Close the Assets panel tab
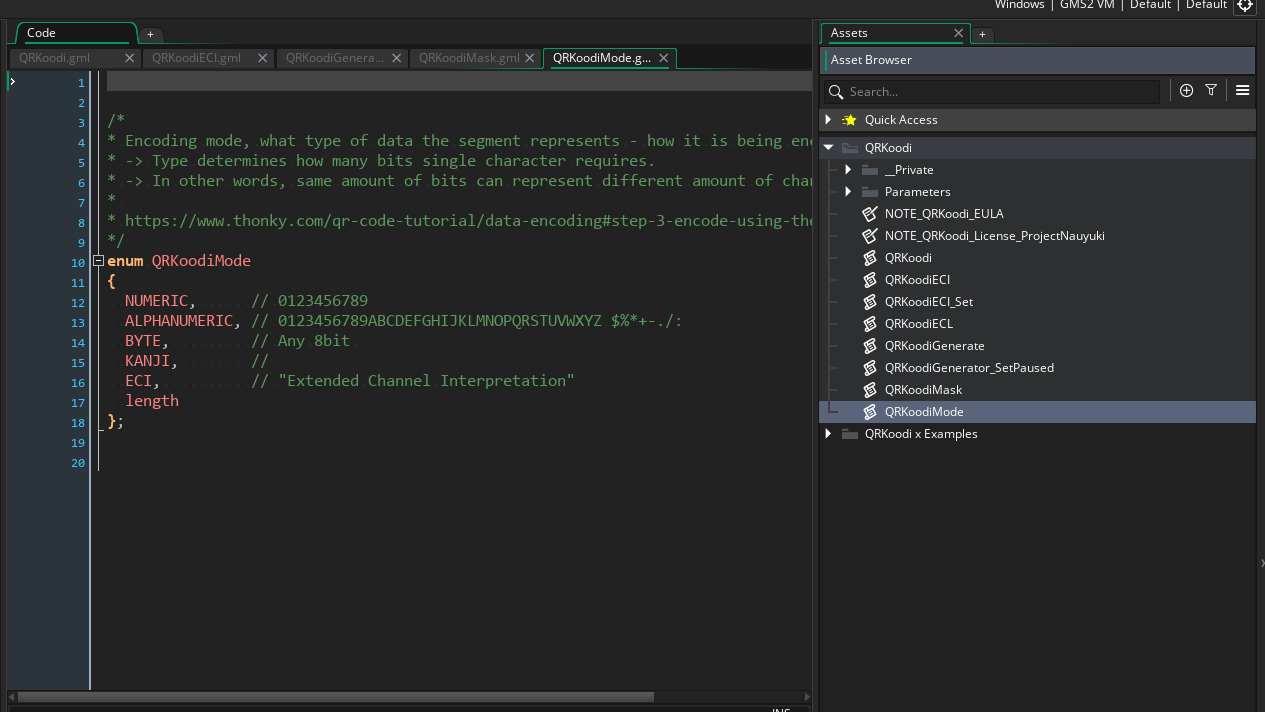1265x712 pixels. (958, 33)
